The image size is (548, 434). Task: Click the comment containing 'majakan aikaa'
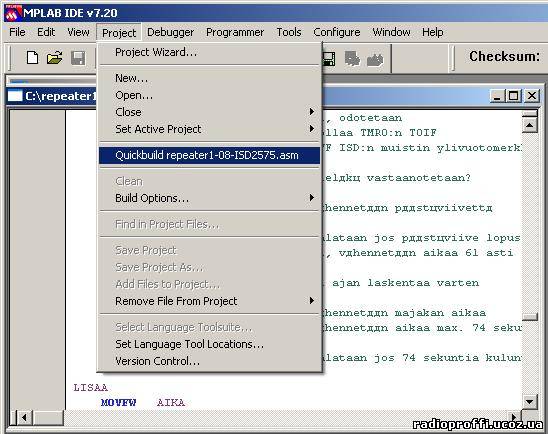point(404,313)
